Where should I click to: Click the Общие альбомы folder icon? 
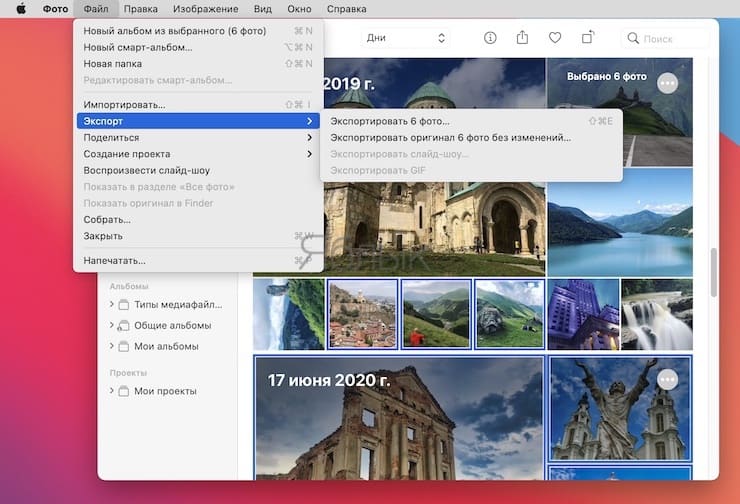coord(124,326)
